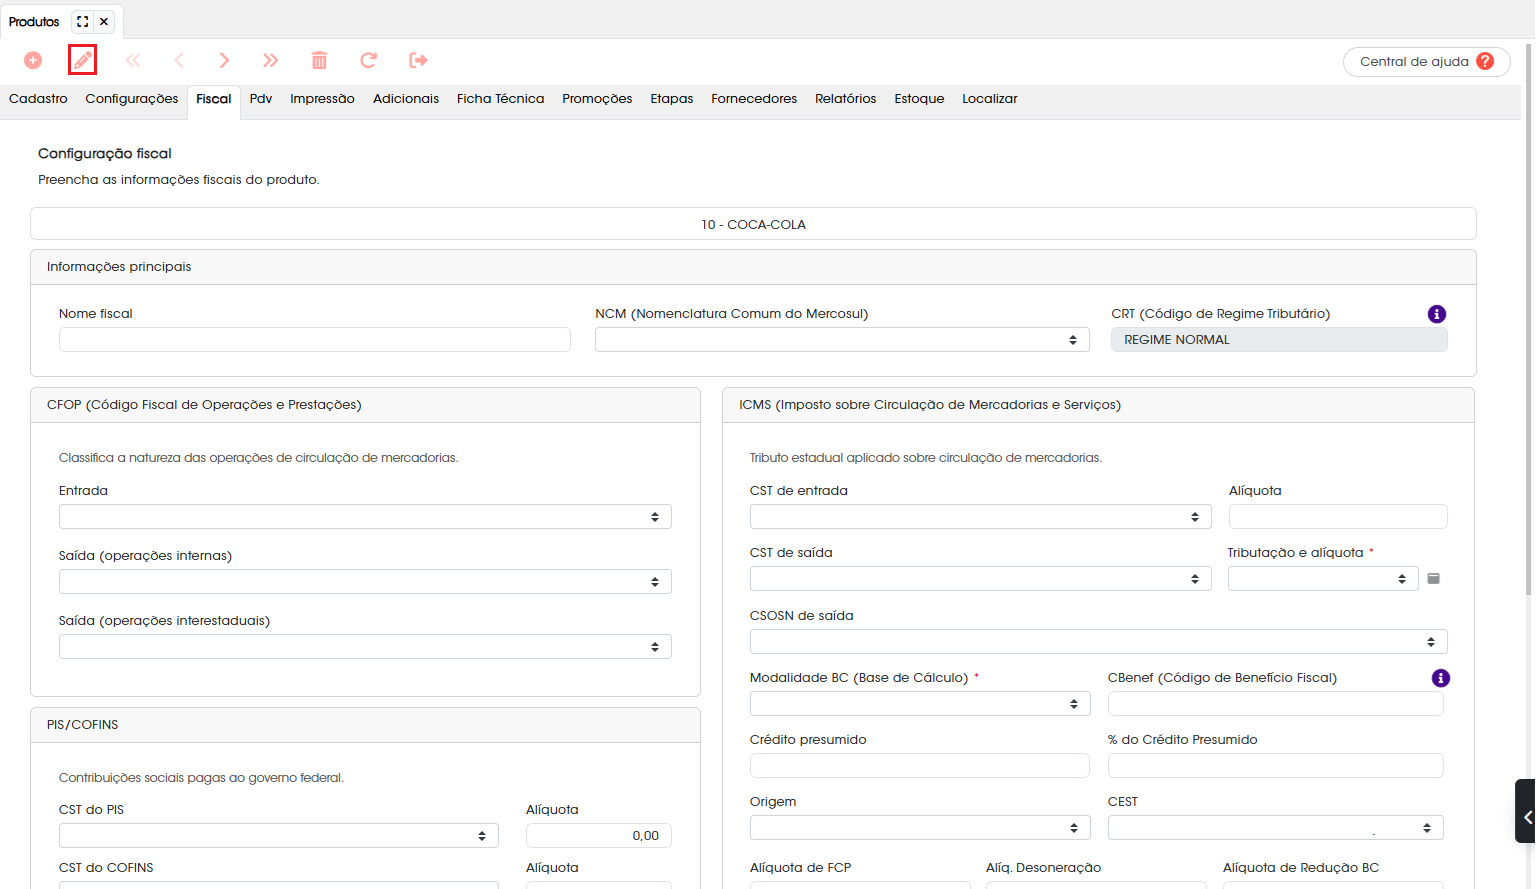1538x889 pixels.
Task: Open the NCM dropdown
Action: coord(842,340)
